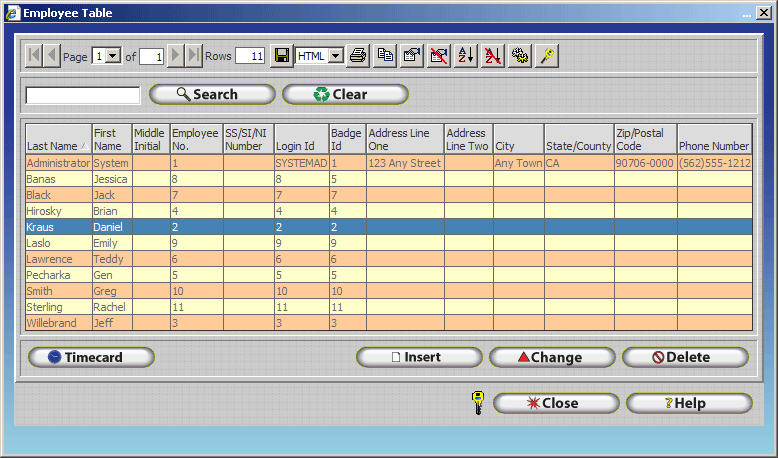Click the gears settings icon
This screenshot has width=778, height=458.
coord(520,56)
